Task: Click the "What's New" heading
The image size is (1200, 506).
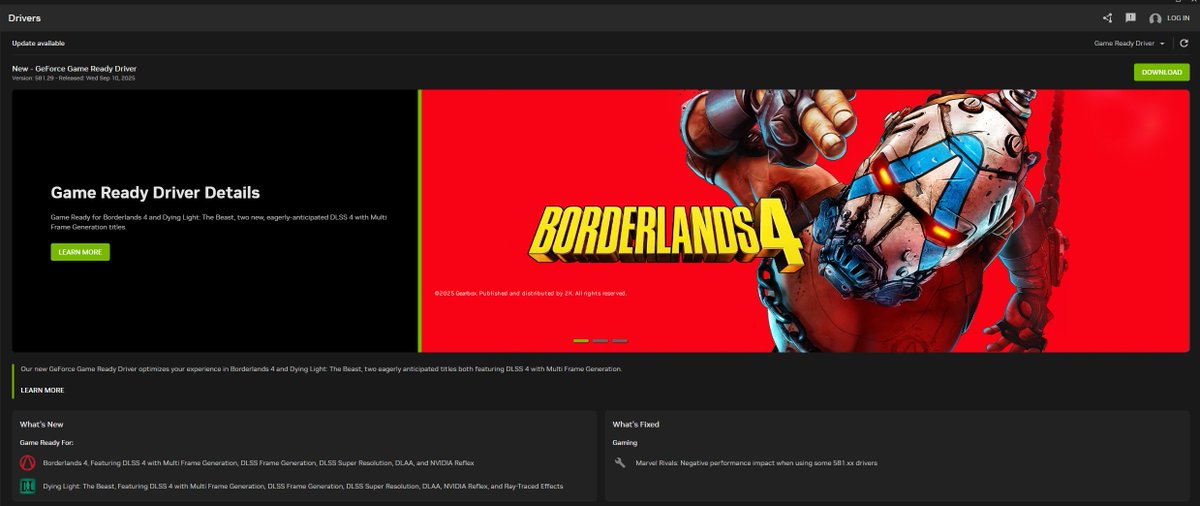Action: (41, 424)
